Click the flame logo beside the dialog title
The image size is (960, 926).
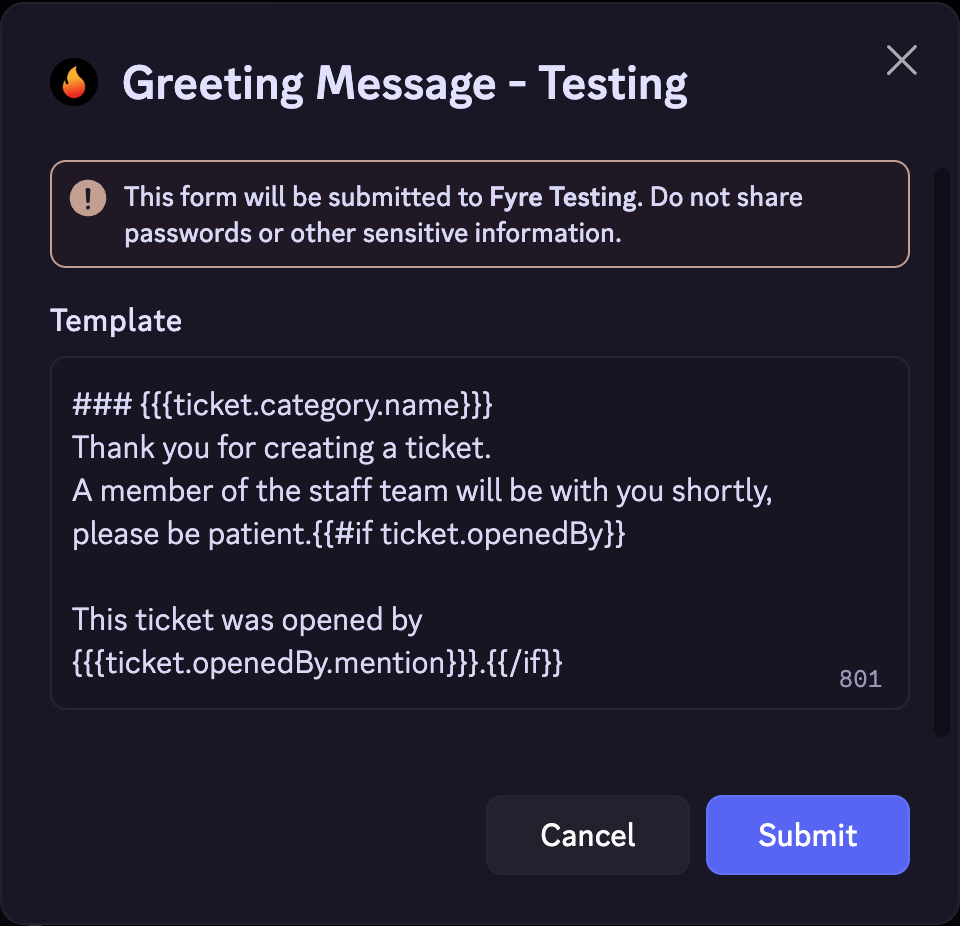click(73, 81)
